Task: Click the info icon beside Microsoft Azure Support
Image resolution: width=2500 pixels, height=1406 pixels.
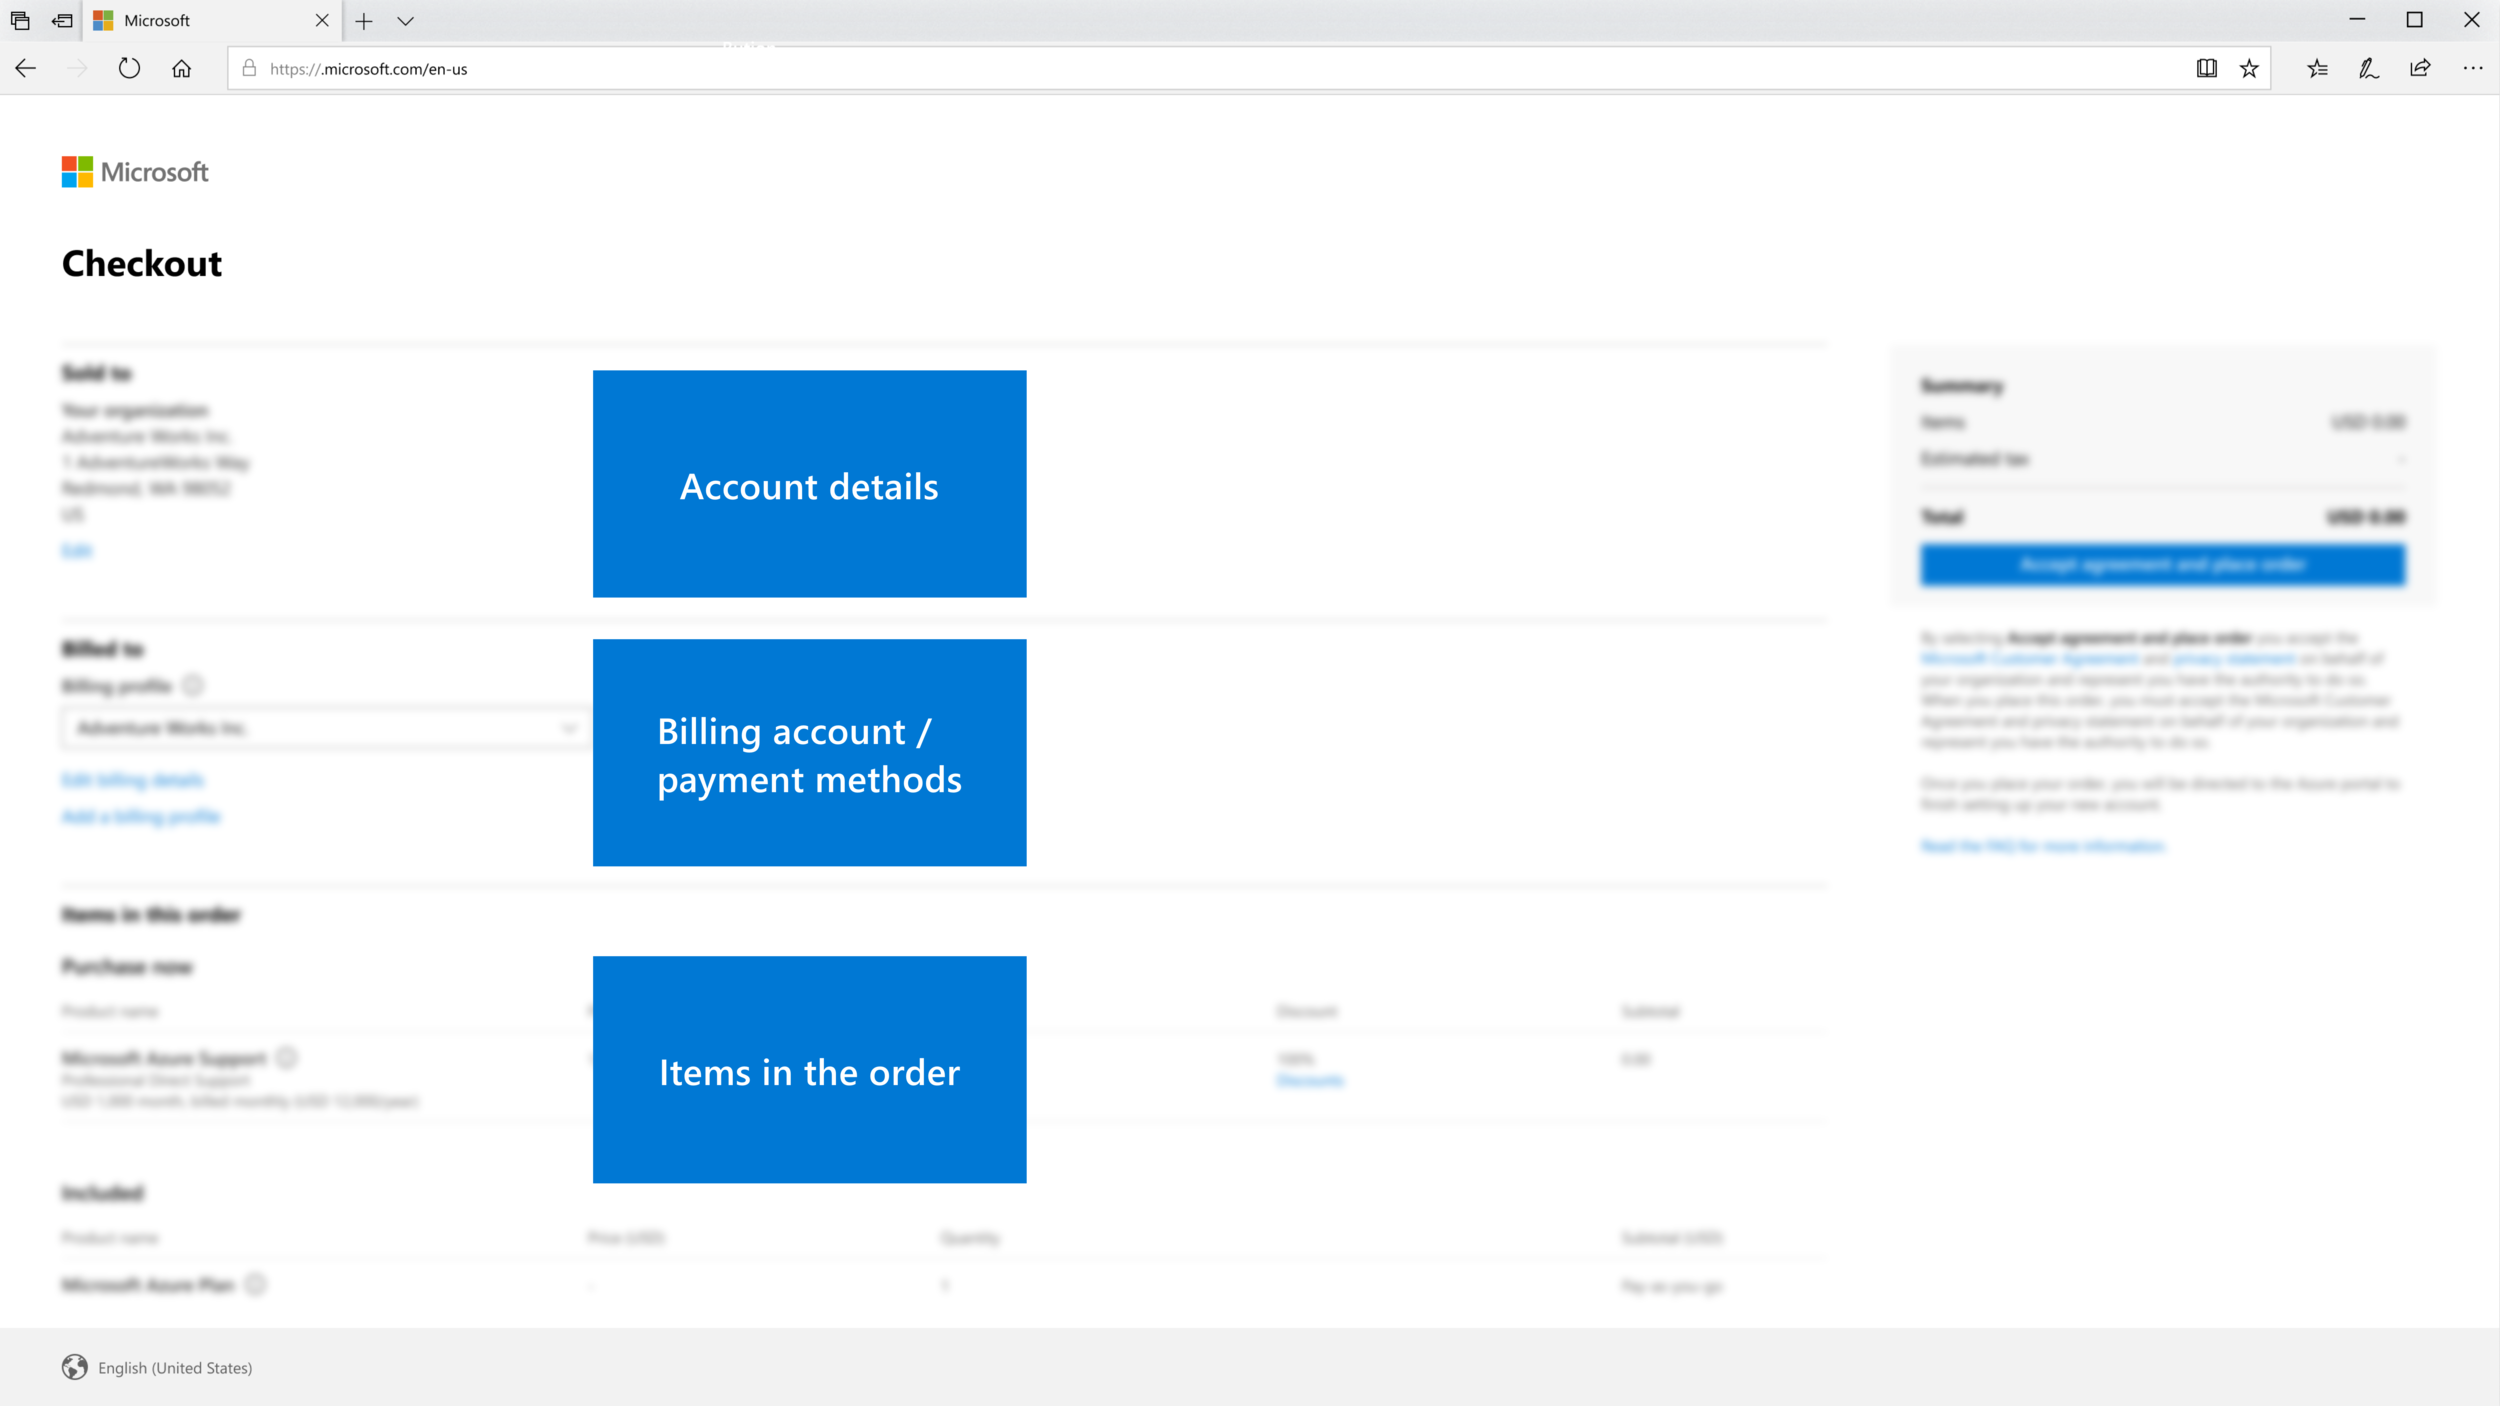Action: [287, 1057]
